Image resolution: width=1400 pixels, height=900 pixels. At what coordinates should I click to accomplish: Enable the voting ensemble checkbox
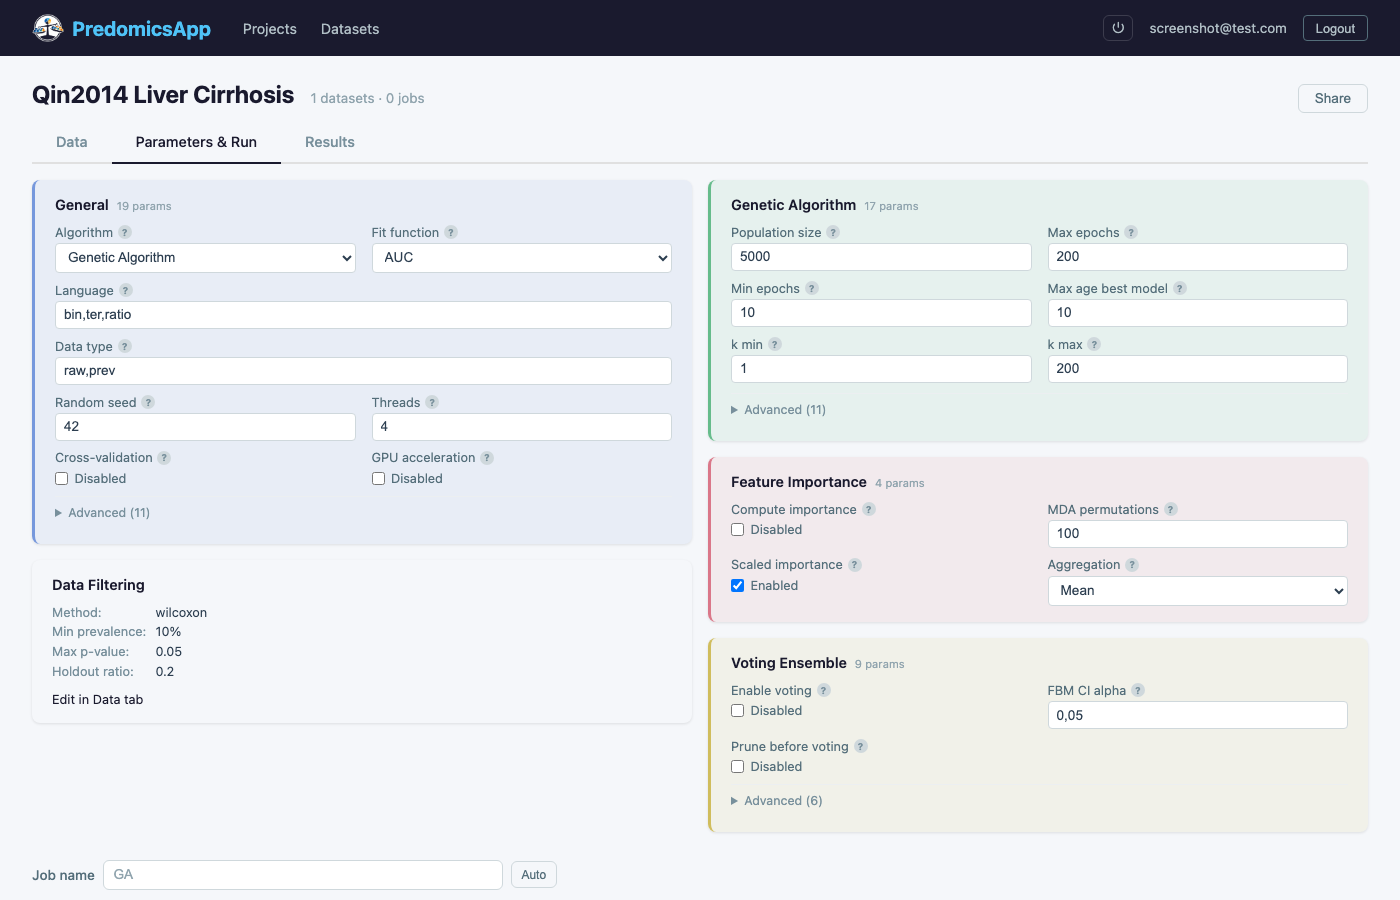pos(738,711)
